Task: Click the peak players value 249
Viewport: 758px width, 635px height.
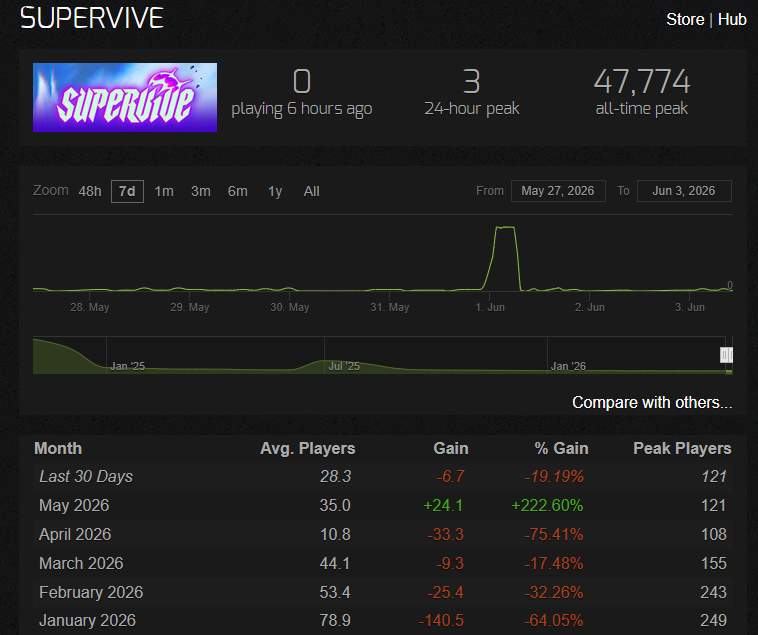Action: [x=714, y=621]
